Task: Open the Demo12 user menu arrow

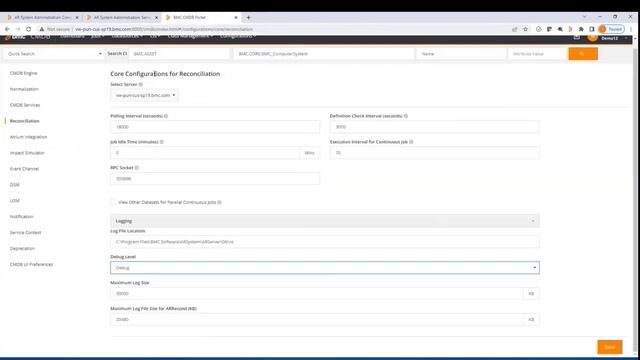Action: point(626,38)
